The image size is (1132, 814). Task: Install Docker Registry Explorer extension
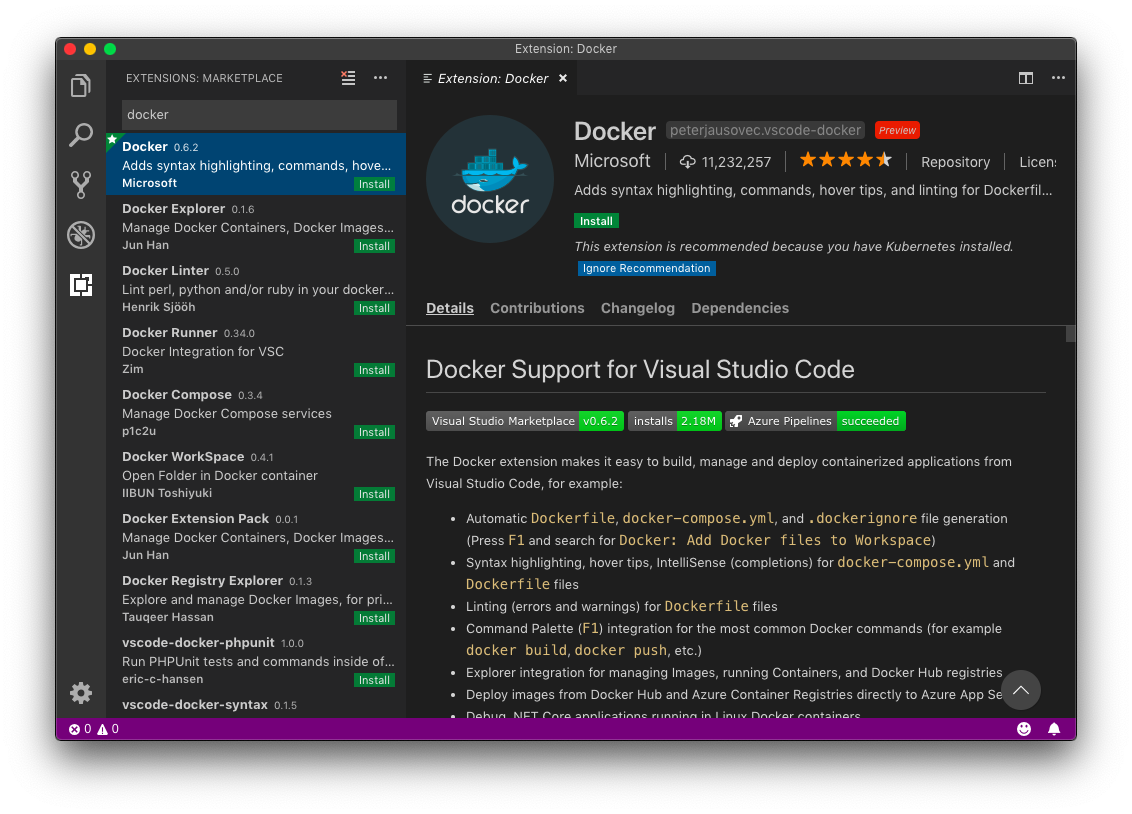[x=374, y=618]
